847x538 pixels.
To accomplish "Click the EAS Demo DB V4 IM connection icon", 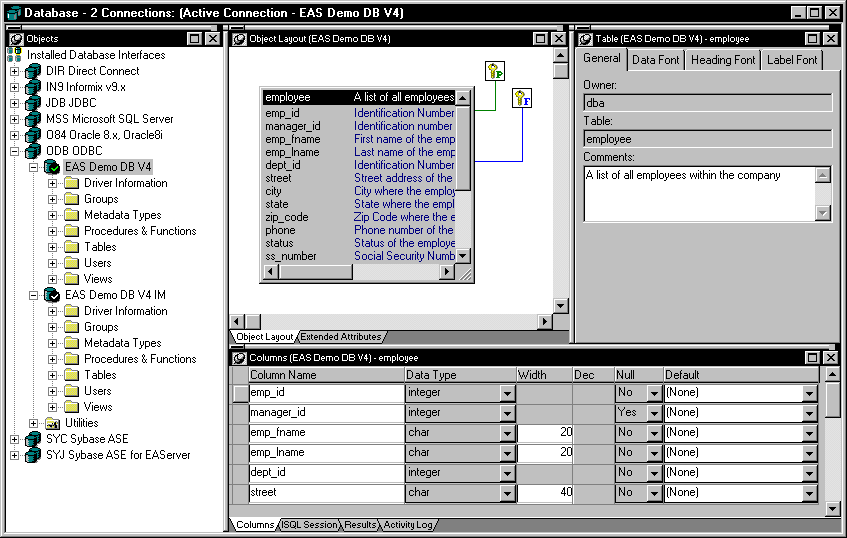I will tap(52, 295).
